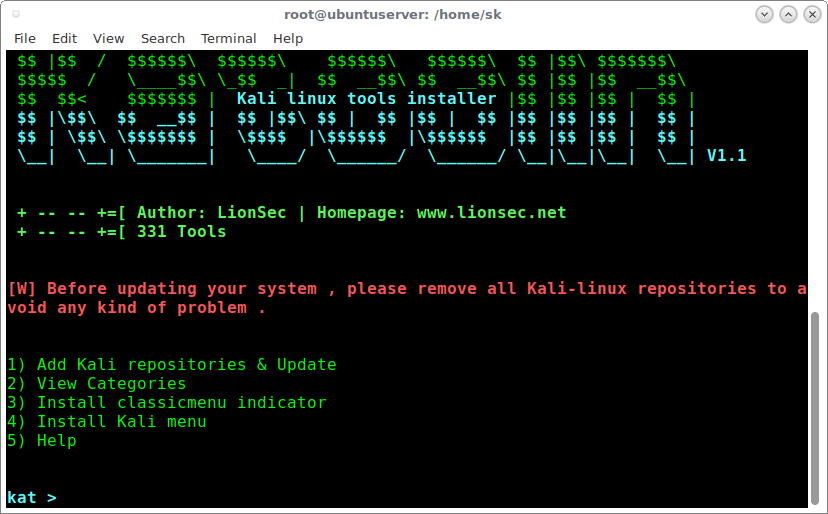Minimize the terminal window

coord(764,14)
